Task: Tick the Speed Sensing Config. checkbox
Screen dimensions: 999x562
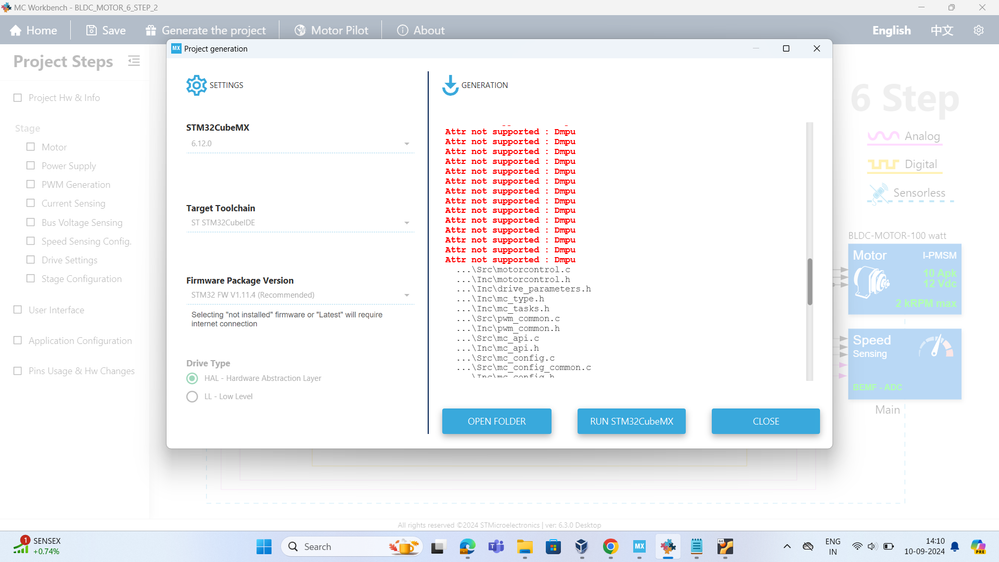Action: (x=31, y=241)
